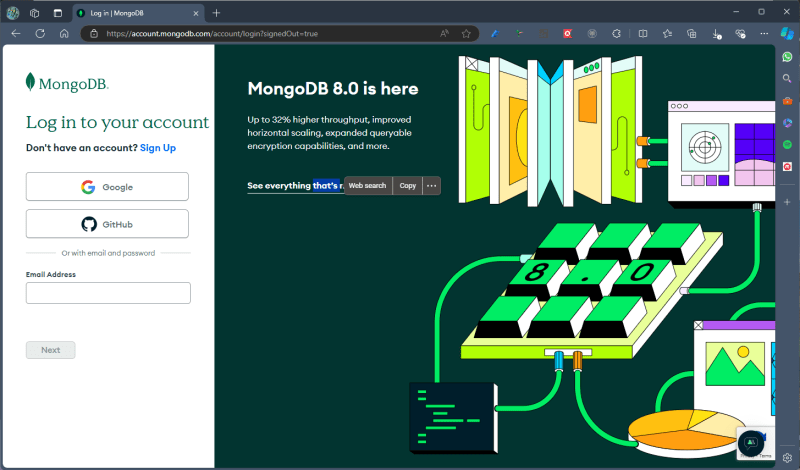Open the chat support bubble

[x=751, y=442]
